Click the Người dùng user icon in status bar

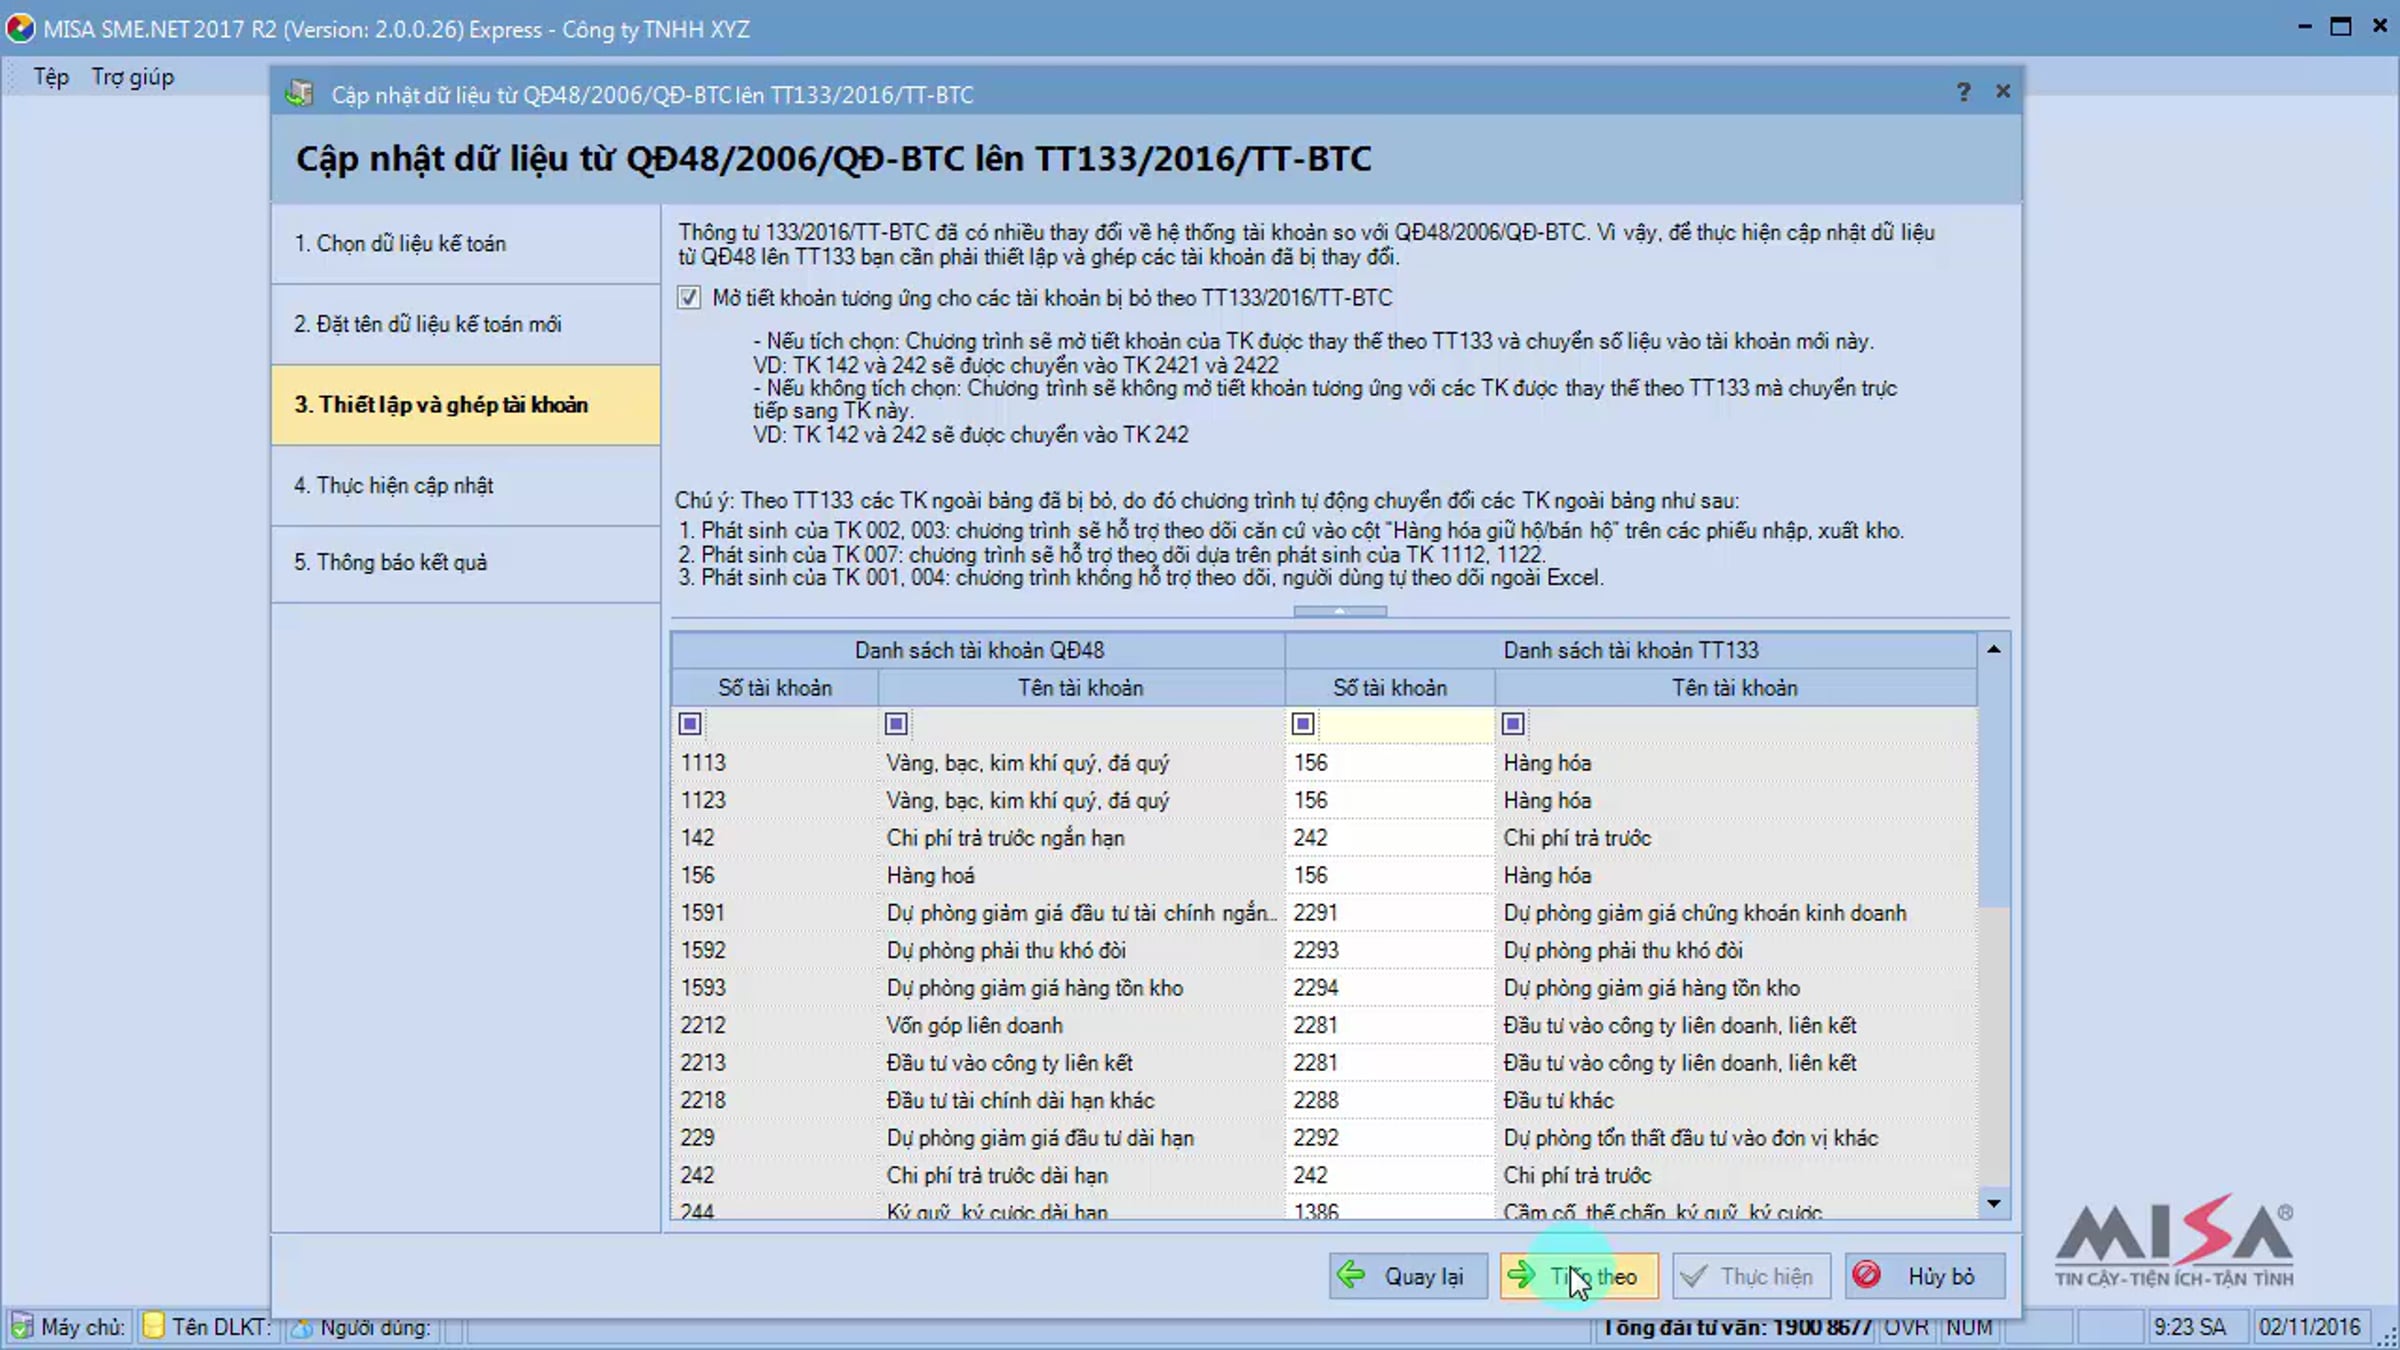coord(301,1328)
